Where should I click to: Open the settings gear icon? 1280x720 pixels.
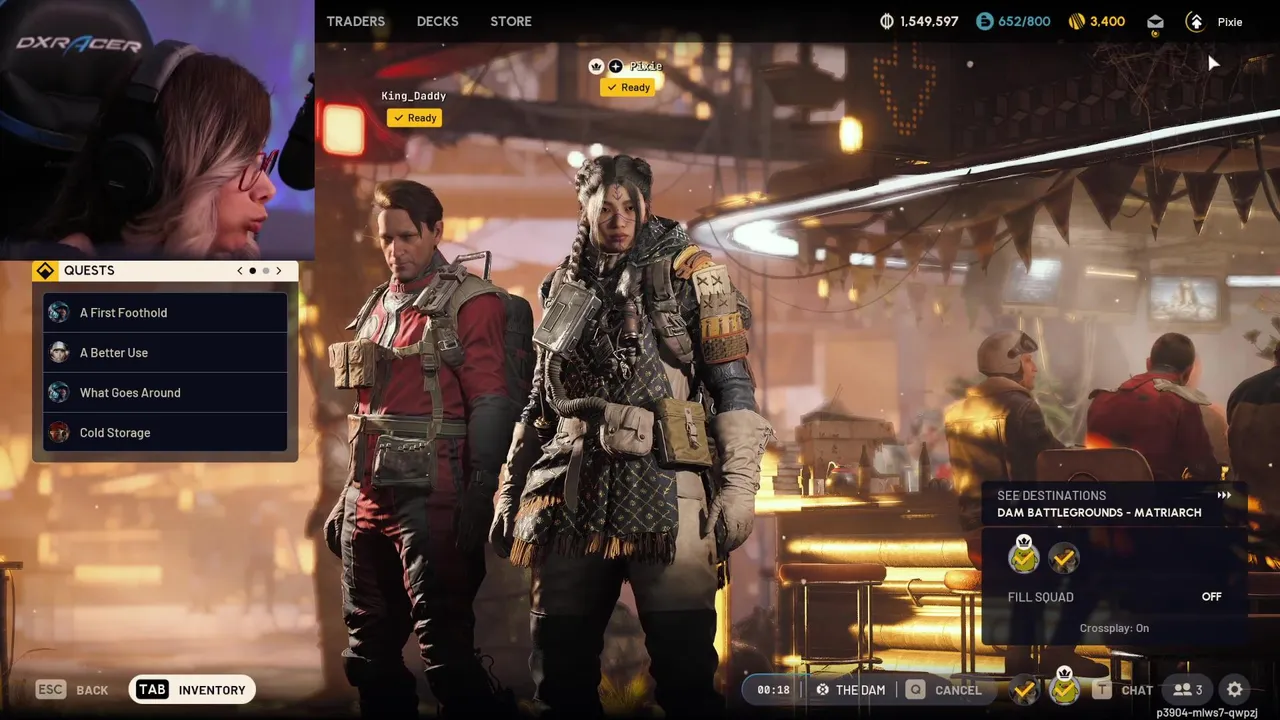pyautogui.click(x=1235, y=690)
